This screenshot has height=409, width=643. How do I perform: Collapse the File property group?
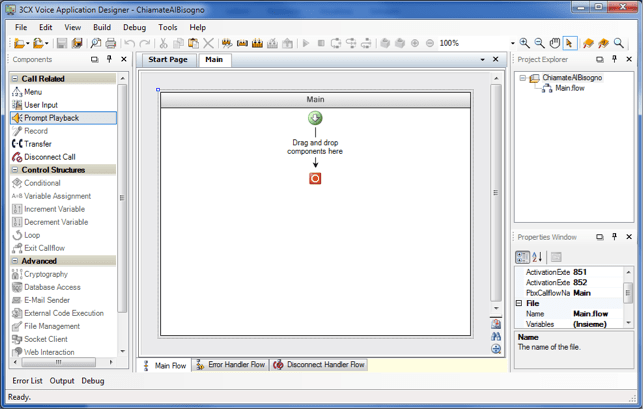[x=519, y=303]
